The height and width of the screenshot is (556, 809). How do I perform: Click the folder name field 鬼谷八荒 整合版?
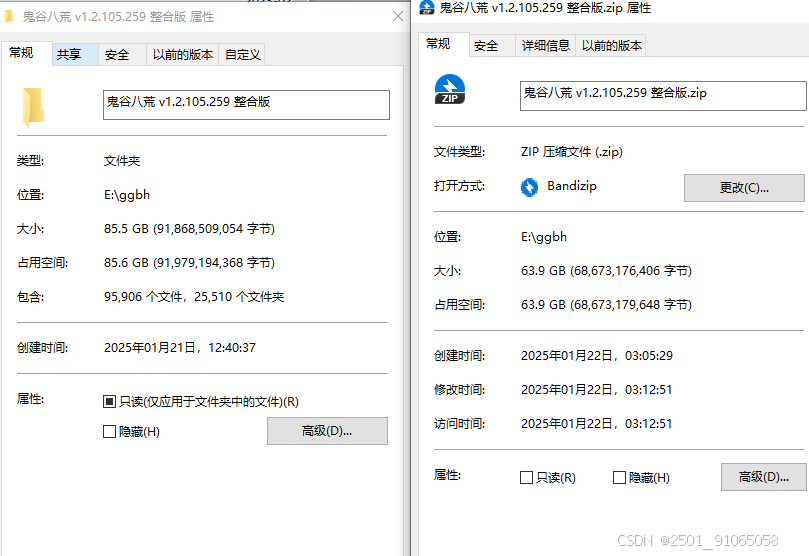click(246, 105)
